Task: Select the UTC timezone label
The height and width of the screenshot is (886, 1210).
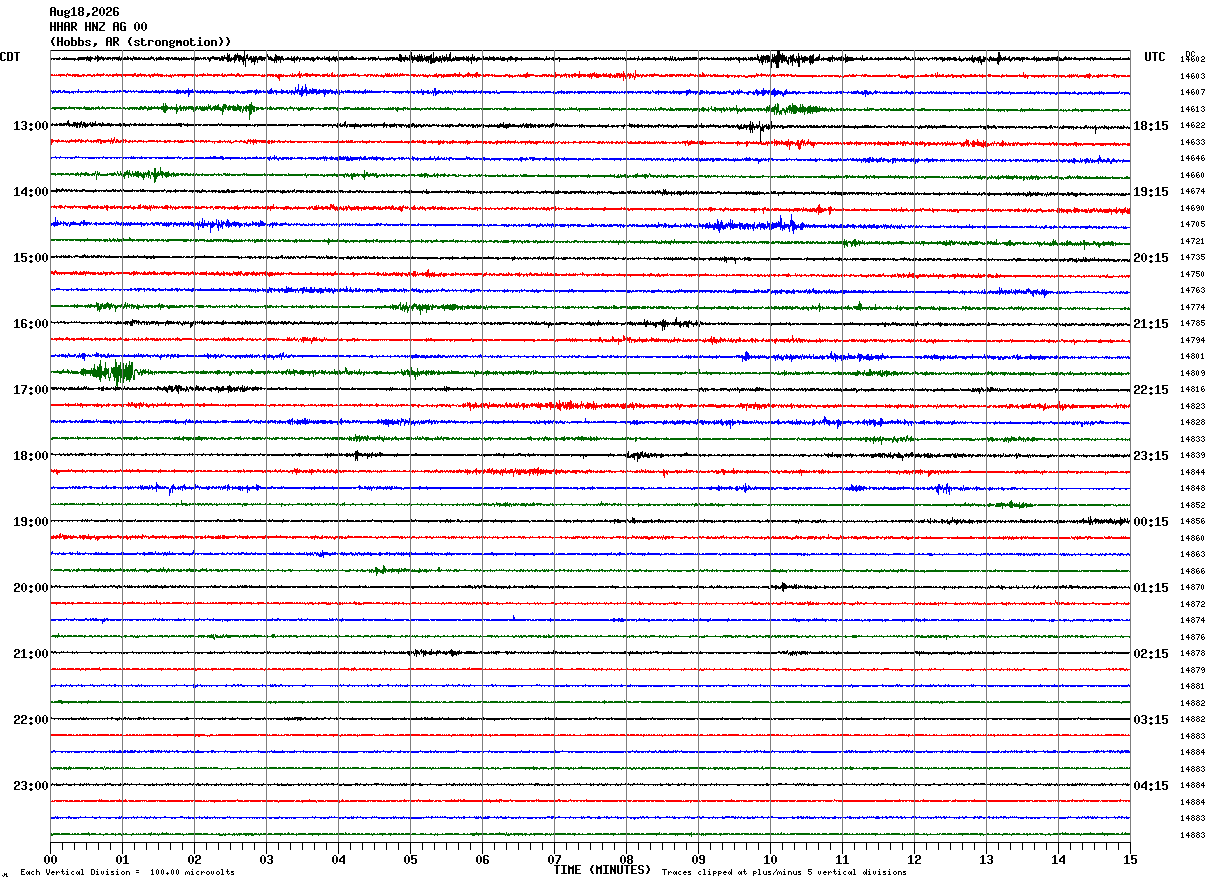Action: coord(1155,57)
